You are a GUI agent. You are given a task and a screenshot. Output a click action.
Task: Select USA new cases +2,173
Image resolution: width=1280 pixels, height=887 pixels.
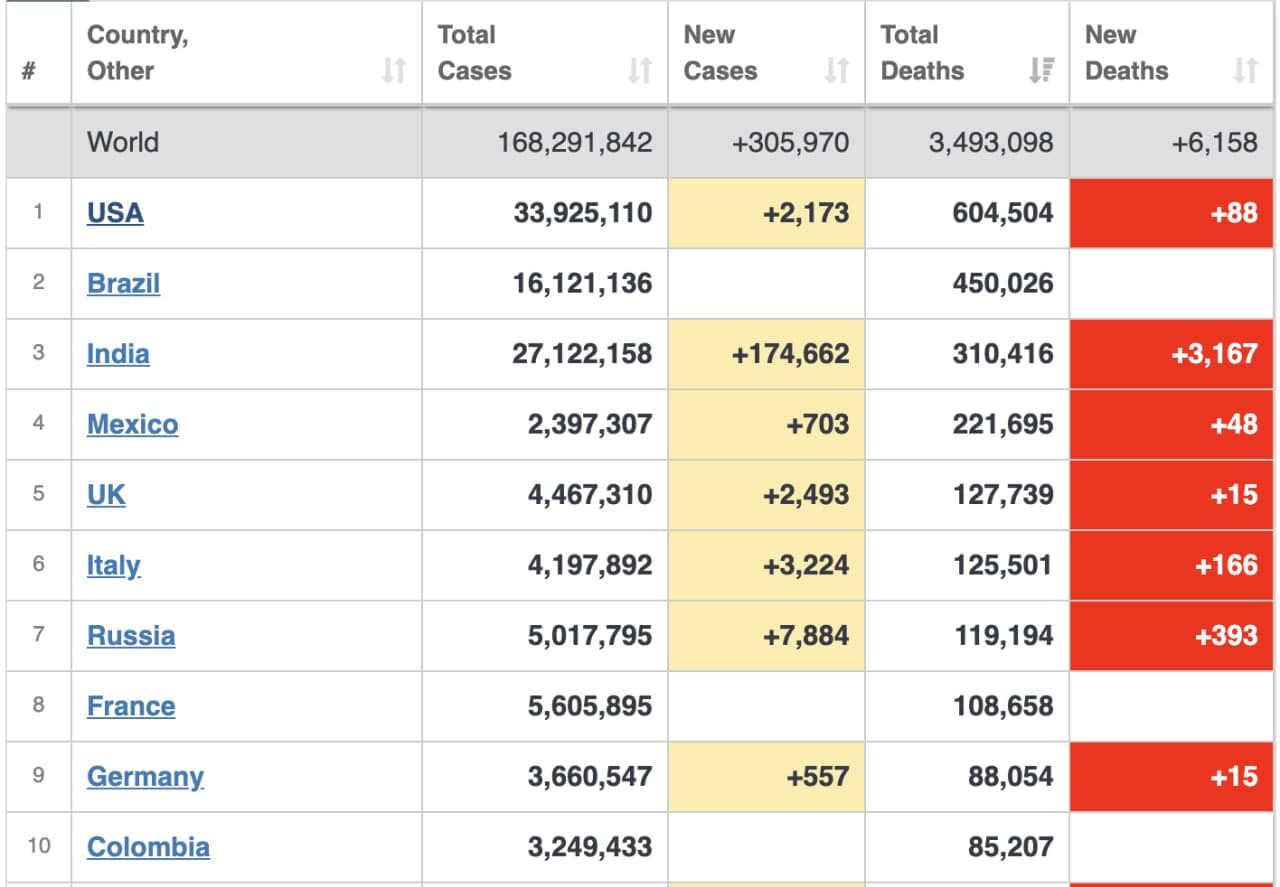(x=806, y=213)
